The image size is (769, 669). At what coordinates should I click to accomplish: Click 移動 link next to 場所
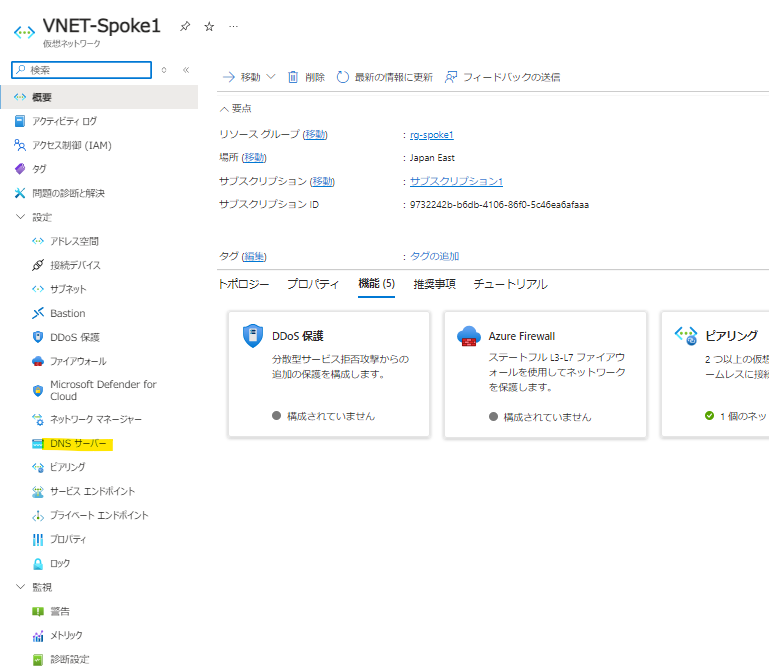pyautogui.click(x=254, y=157)
